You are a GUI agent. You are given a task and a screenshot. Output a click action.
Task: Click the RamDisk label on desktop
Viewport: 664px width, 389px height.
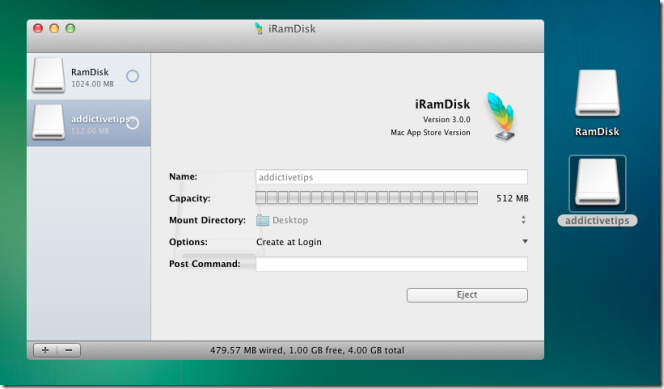[x=597, y=132]
